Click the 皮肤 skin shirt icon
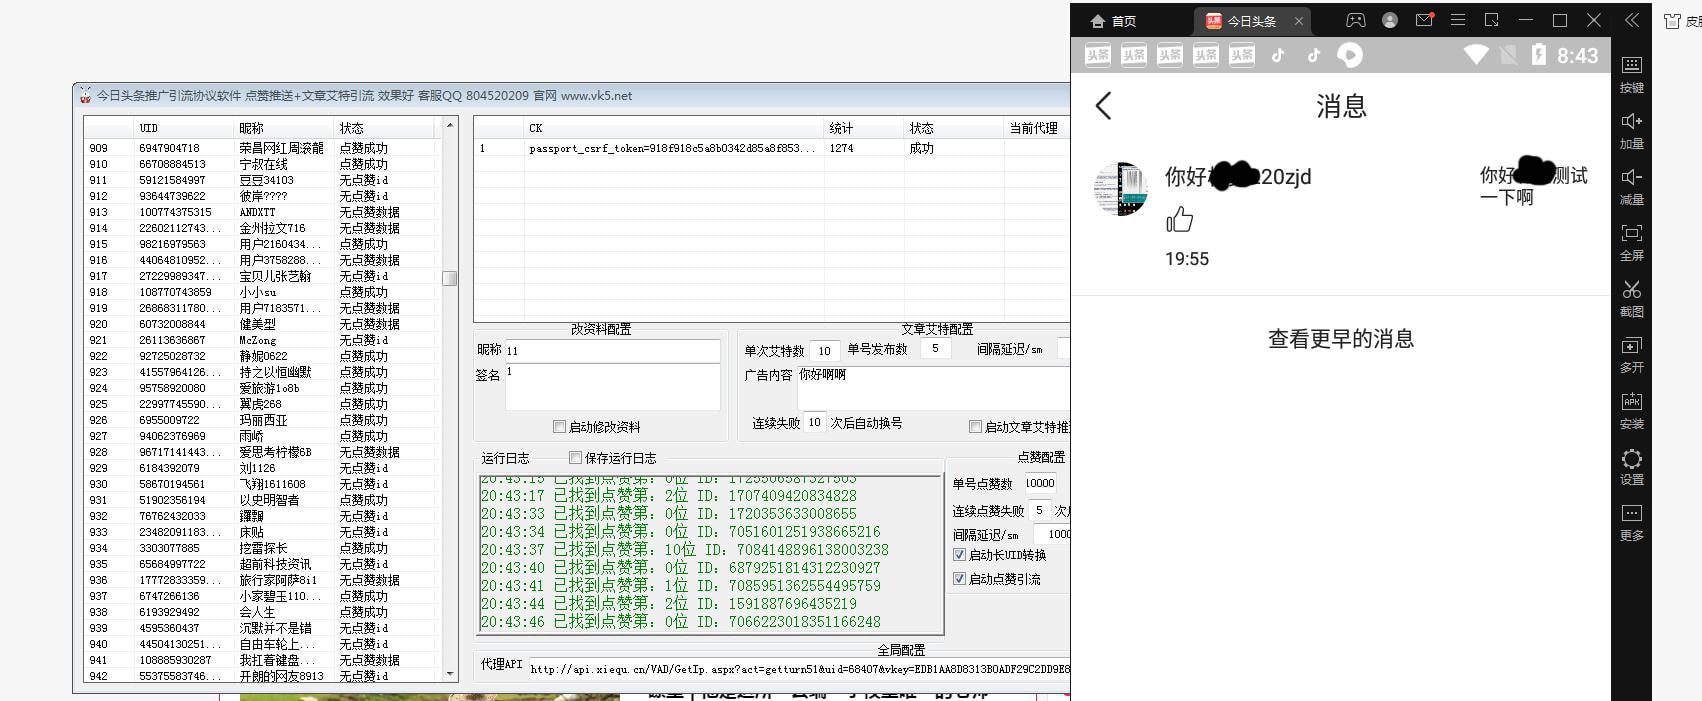 coord(1672,21)
